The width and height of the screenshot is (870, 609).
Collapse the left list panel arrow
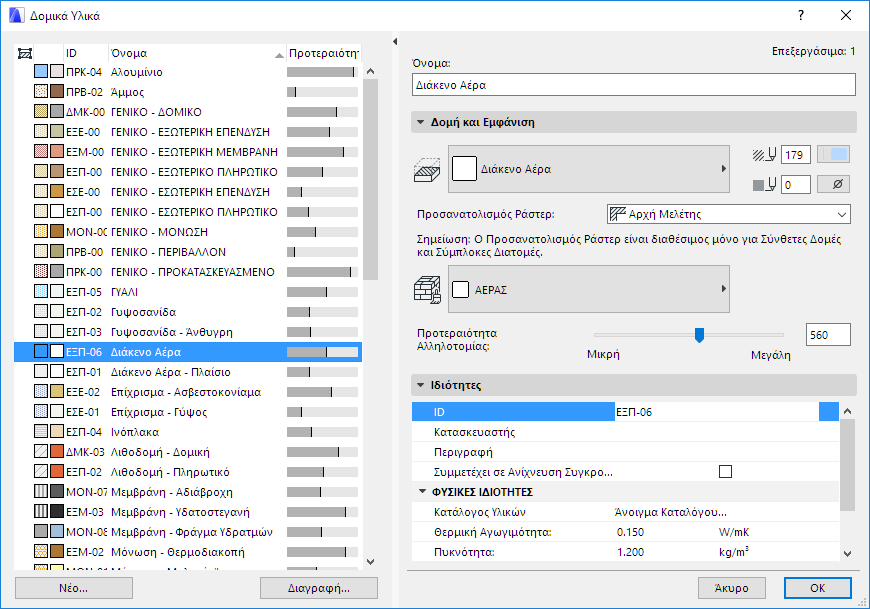coord(395,42)
